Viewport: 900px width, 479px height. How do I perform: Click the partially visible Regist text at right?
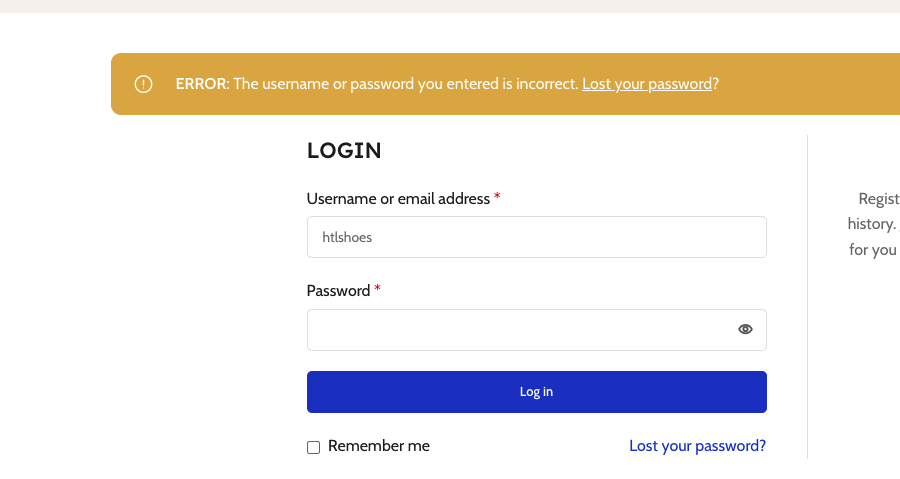[879, 199]
